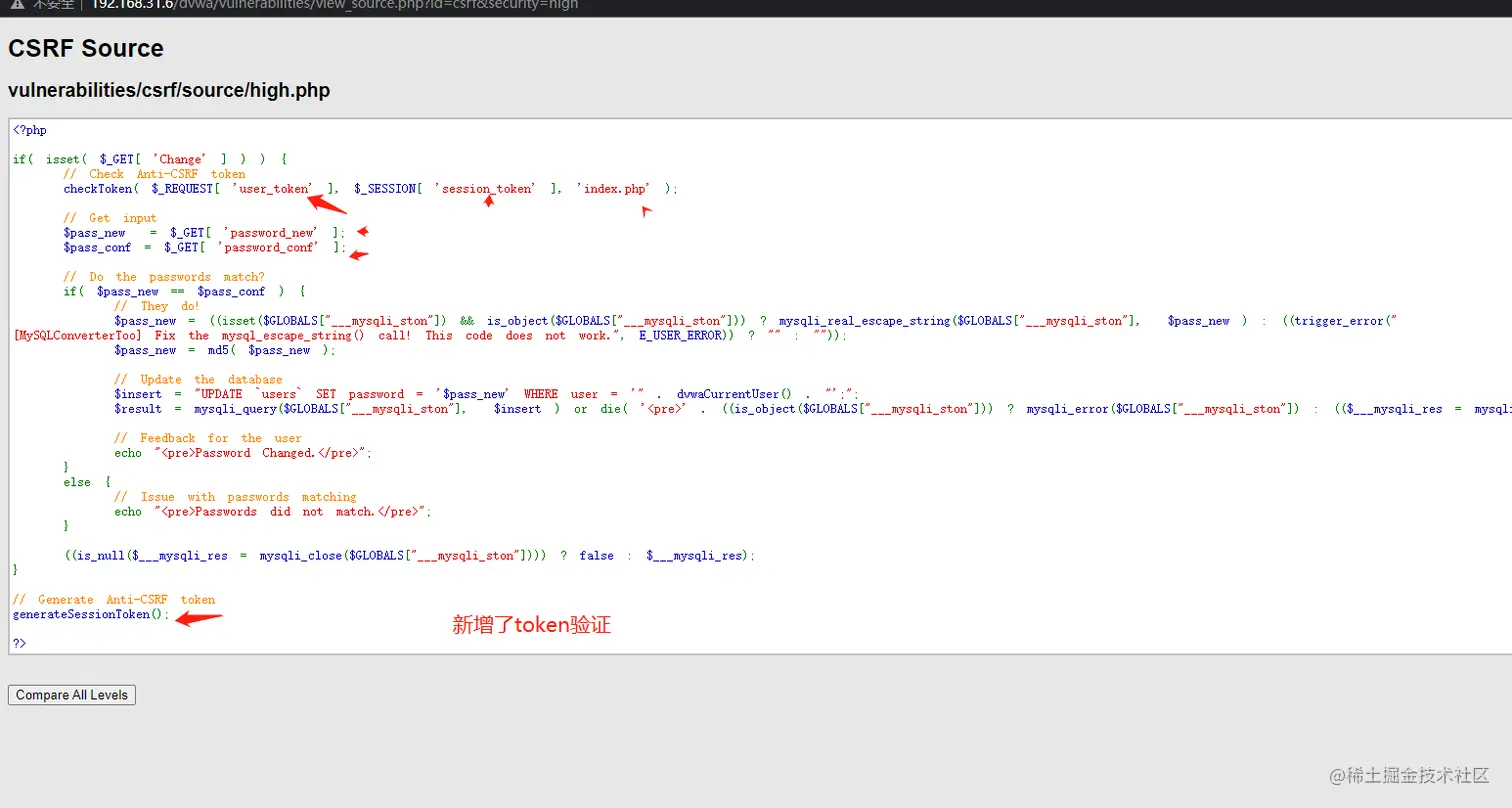Click the 'Check Anti-CSRF token' comment

(154, 174)
